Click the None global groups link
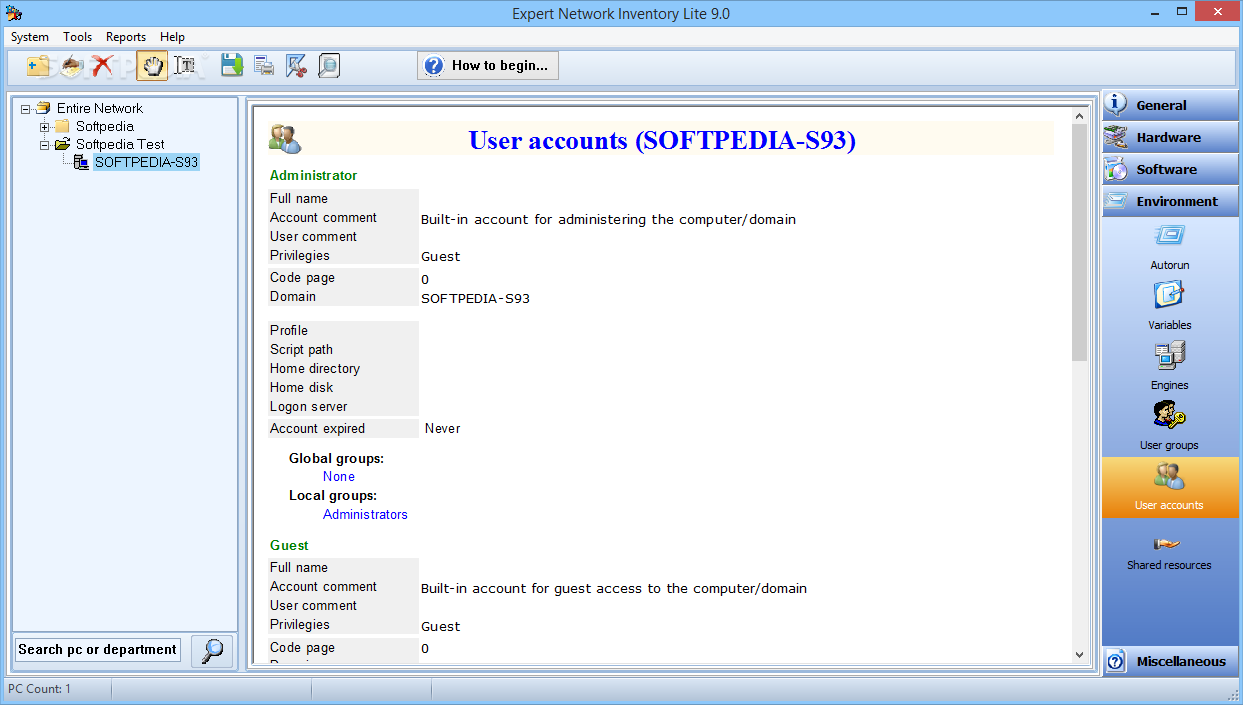 coord(339,477)
